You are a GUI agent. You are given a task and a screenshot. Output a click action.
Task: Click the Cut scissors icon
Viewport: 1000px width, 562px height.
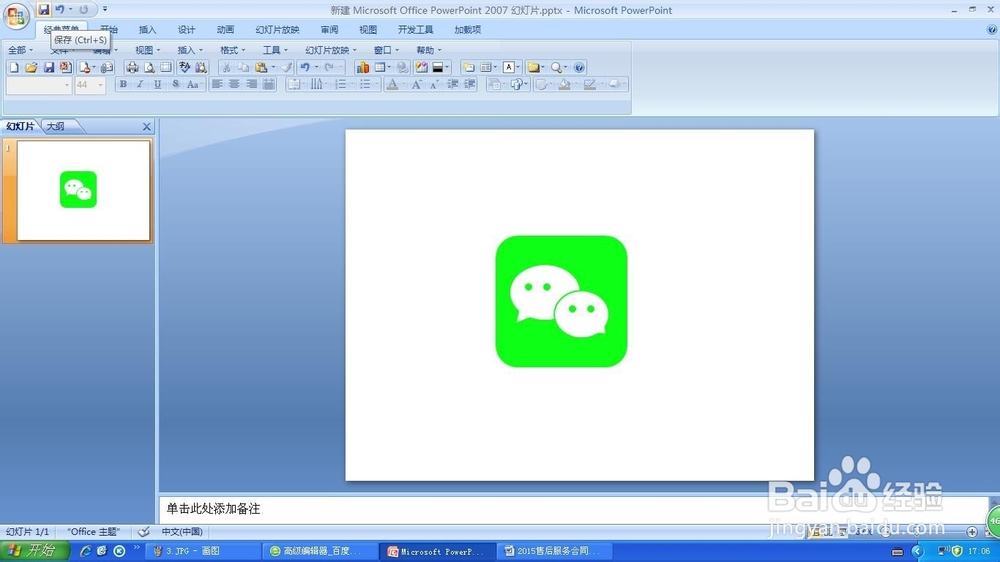pos(226,67)
